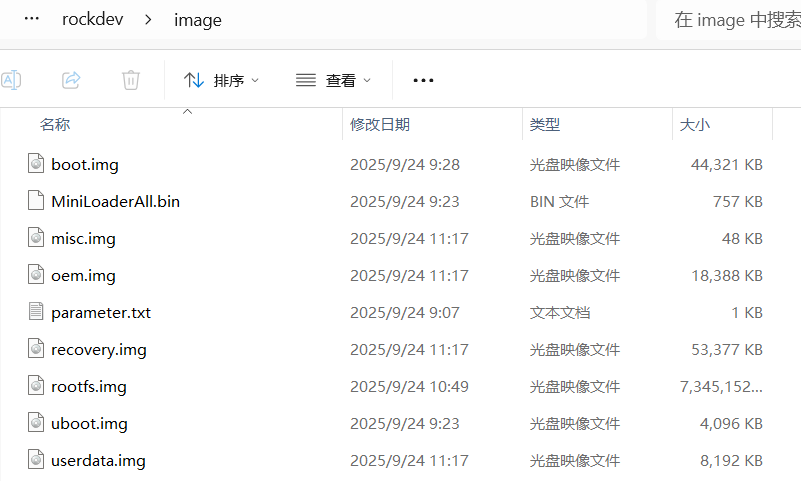Sort by 修改日期 column header
This screenshot has width=801, height=481.
pos(380,125)
